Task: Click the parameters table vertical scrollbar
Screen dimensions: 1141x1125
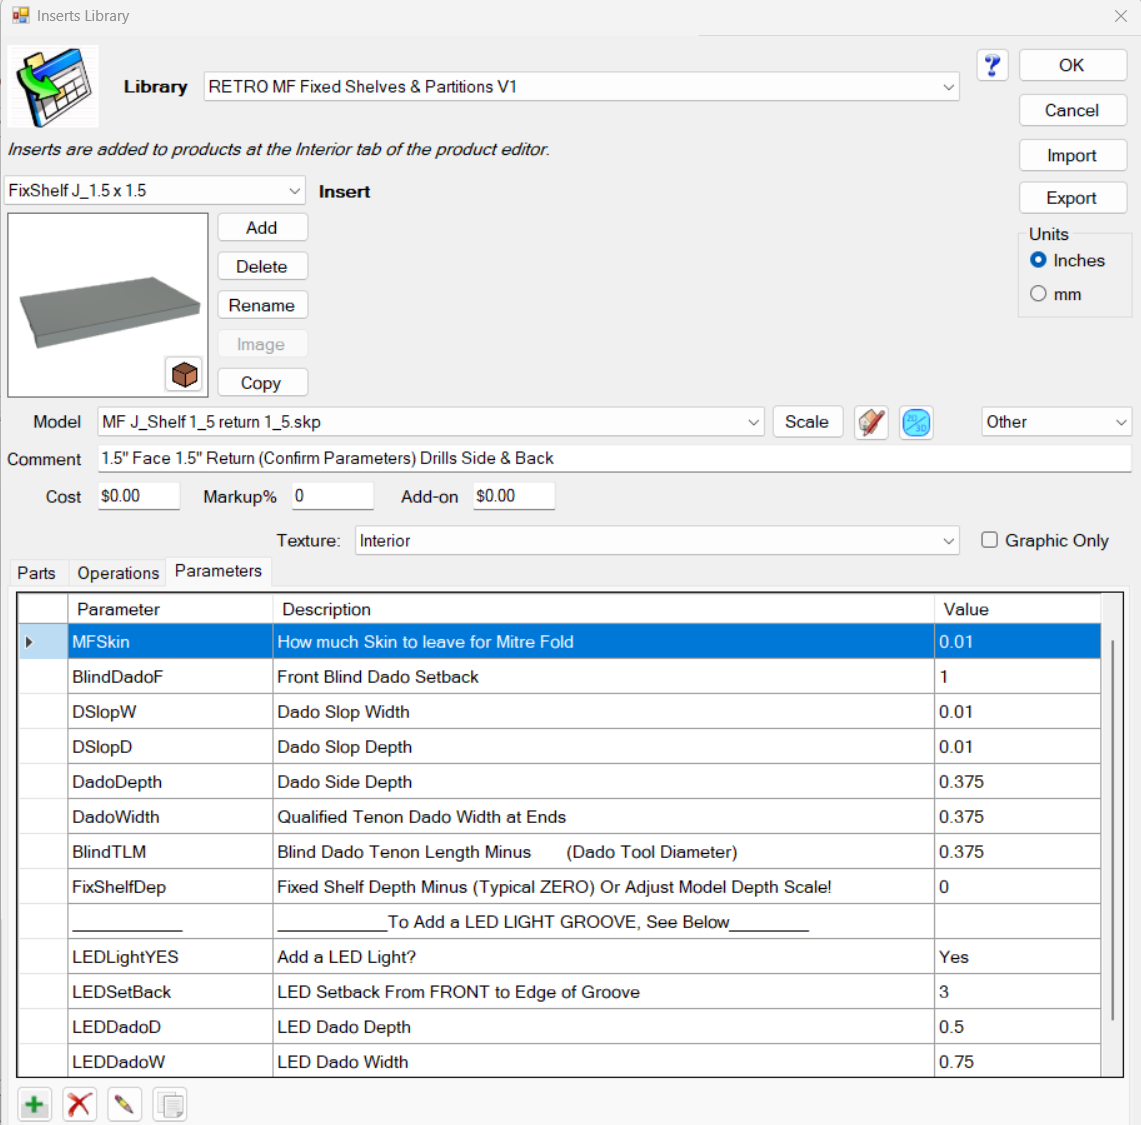Action: [x=1112, y=830]
